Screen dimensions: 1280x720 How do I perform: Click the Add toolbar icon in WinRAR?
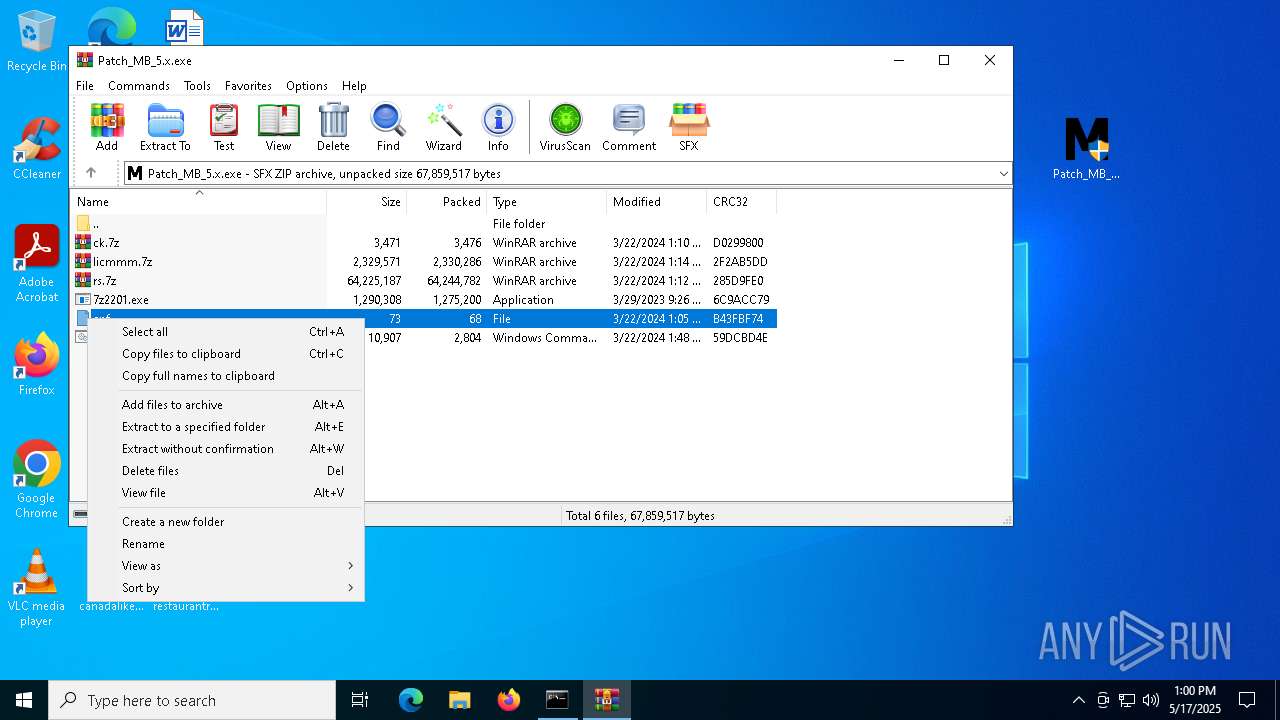[x=107, y=127]
